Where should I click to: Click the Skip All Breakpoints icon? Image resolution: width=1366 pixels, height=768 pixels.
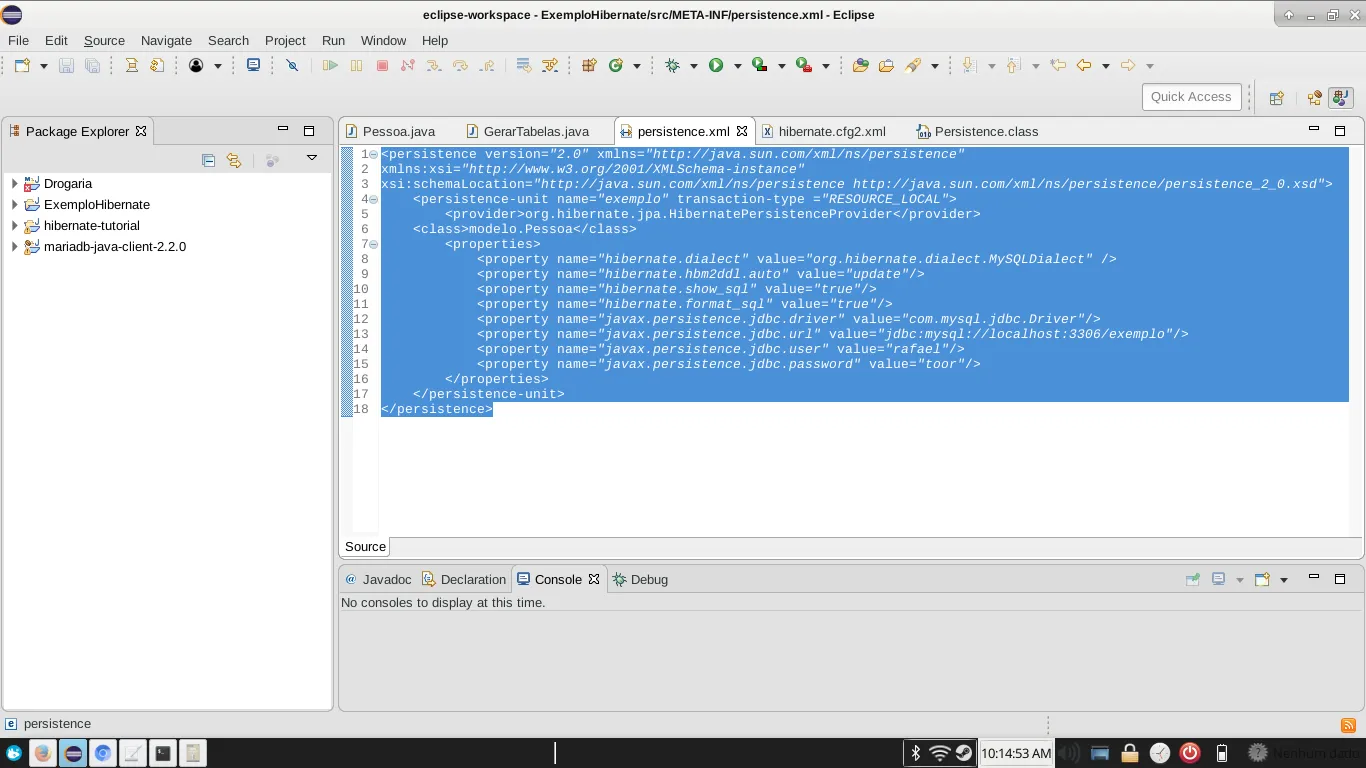[x=292, y=66]
